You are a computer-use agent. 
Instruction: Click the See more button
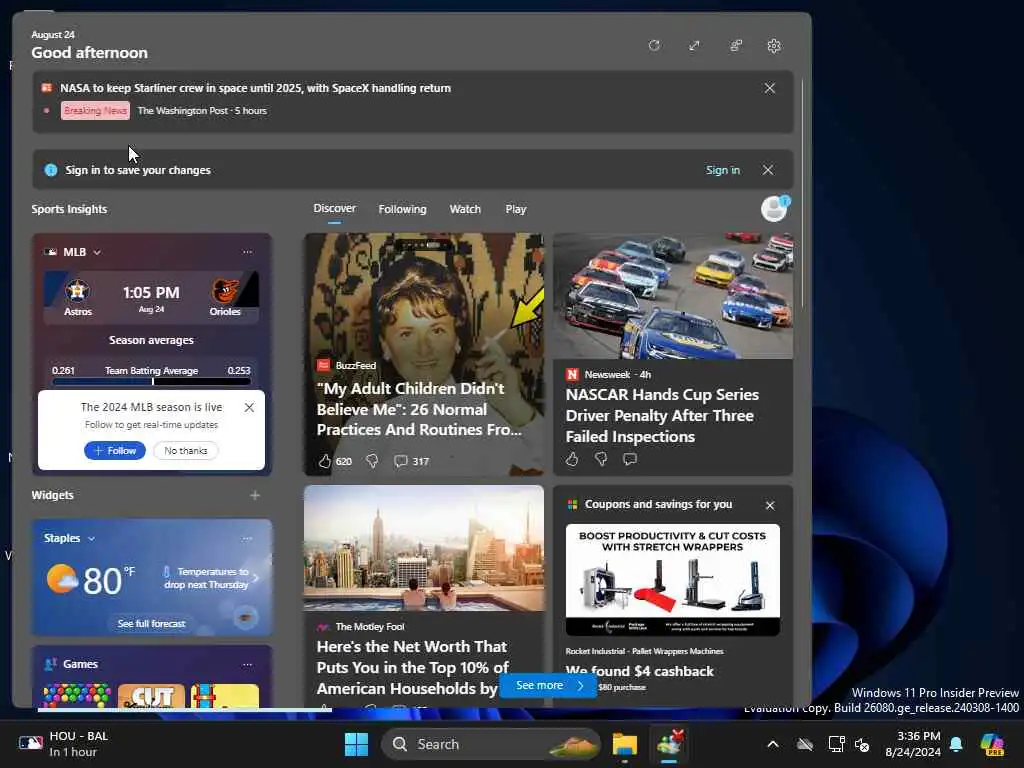click(548, 685)
